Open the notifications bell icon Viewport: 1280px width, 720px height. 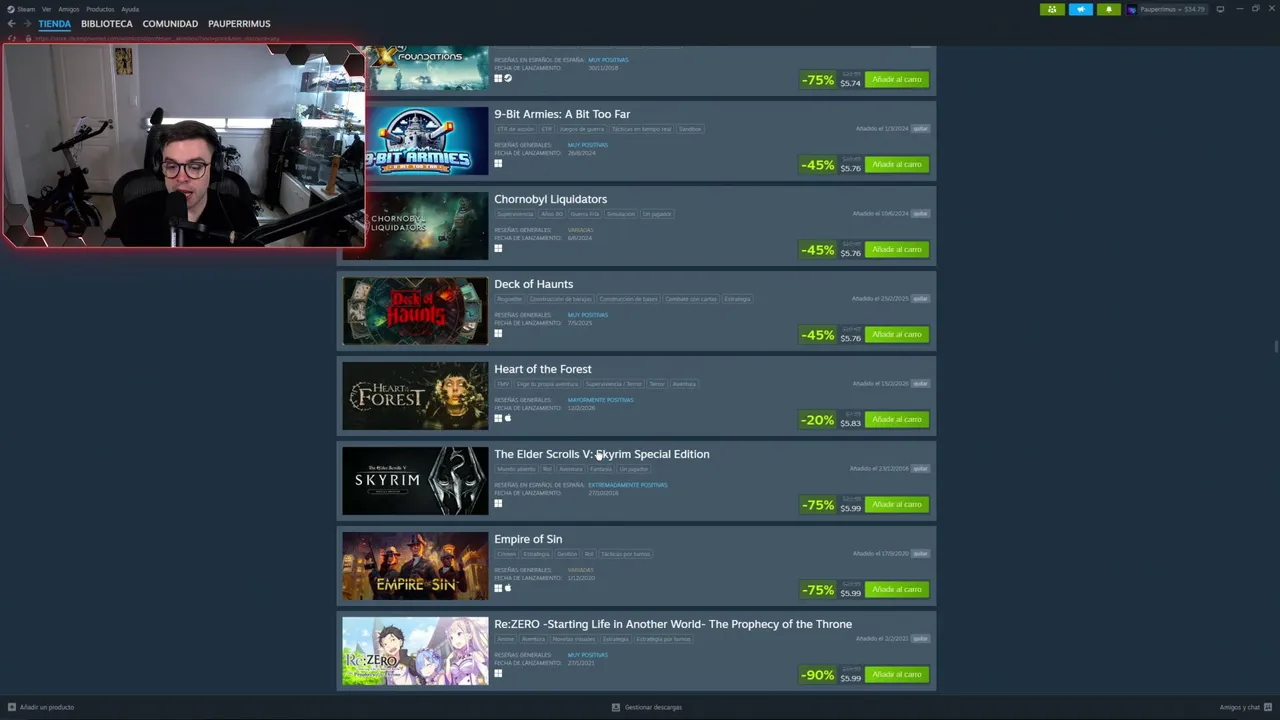coord(1108,9)
